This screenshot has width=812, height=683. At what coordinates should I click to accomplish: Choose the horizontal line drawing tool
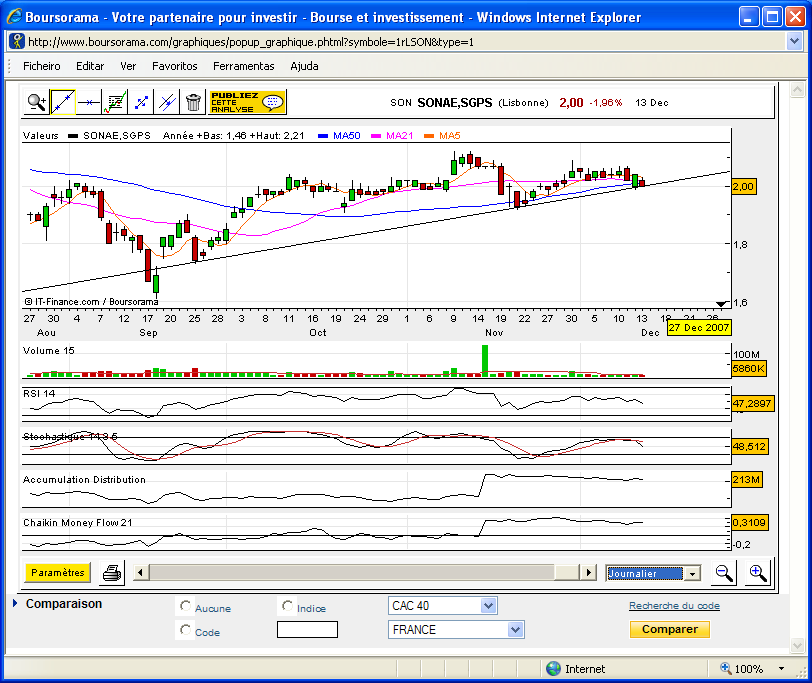pyautogui.click(x=89, y=102)
